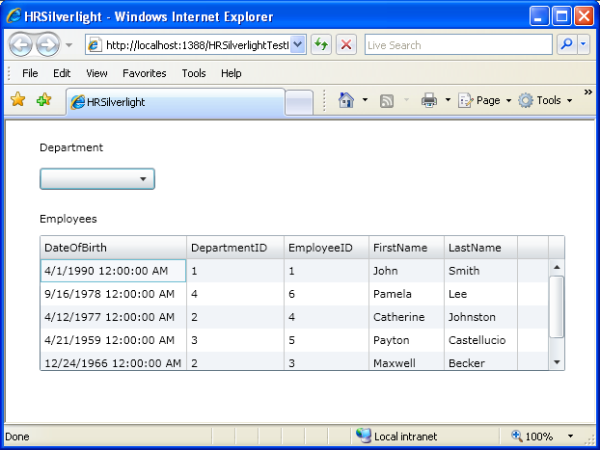Click the browser Back arrow button
Image resolution: width=600 pixels, height=450 pixels.
click(21, 45)
